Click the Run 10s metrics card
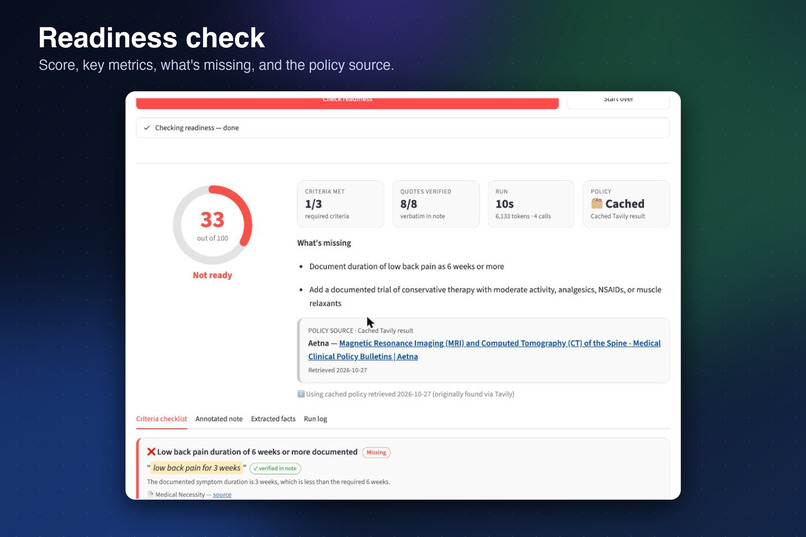The image size is (806, 537). point(531,203)
